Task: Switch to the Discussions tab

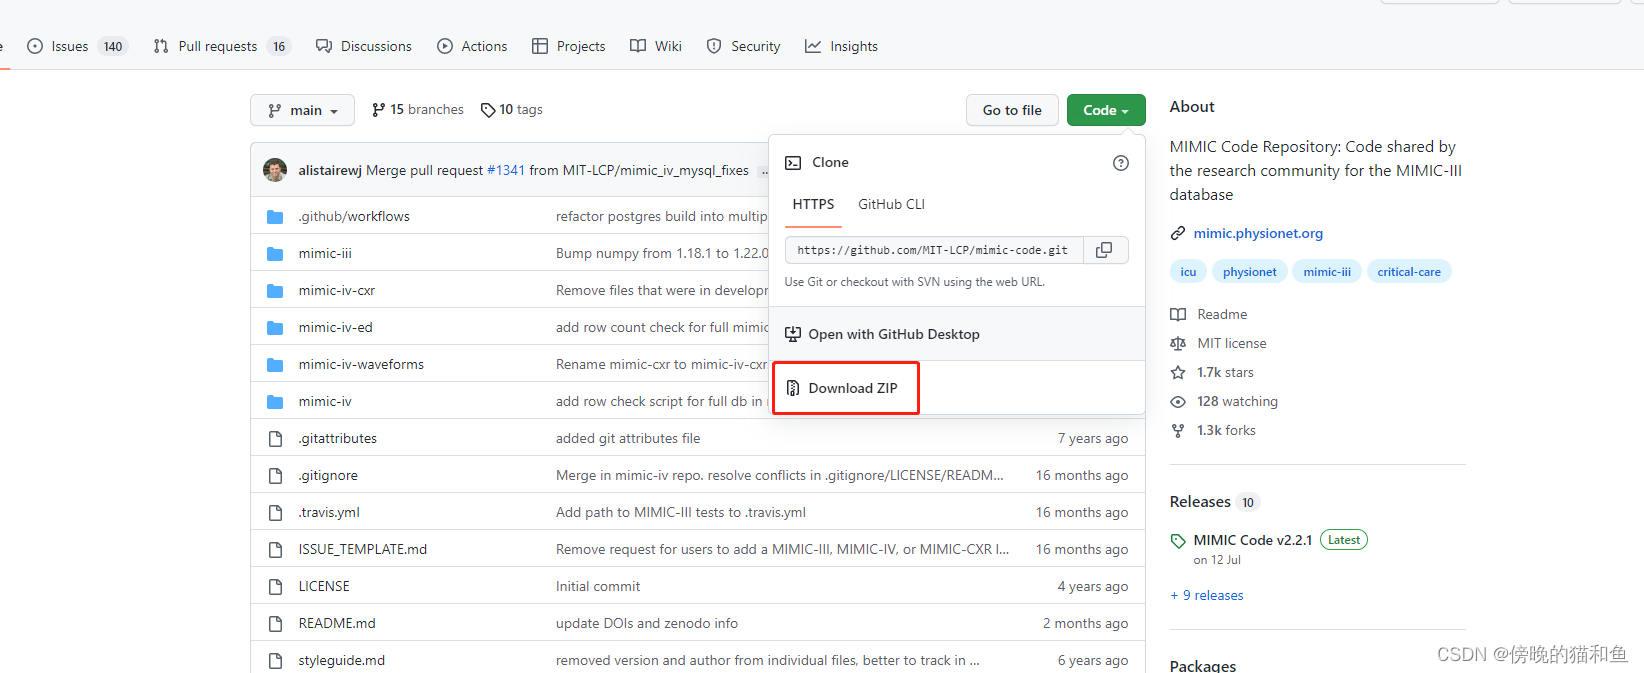Action: [364, 46]
